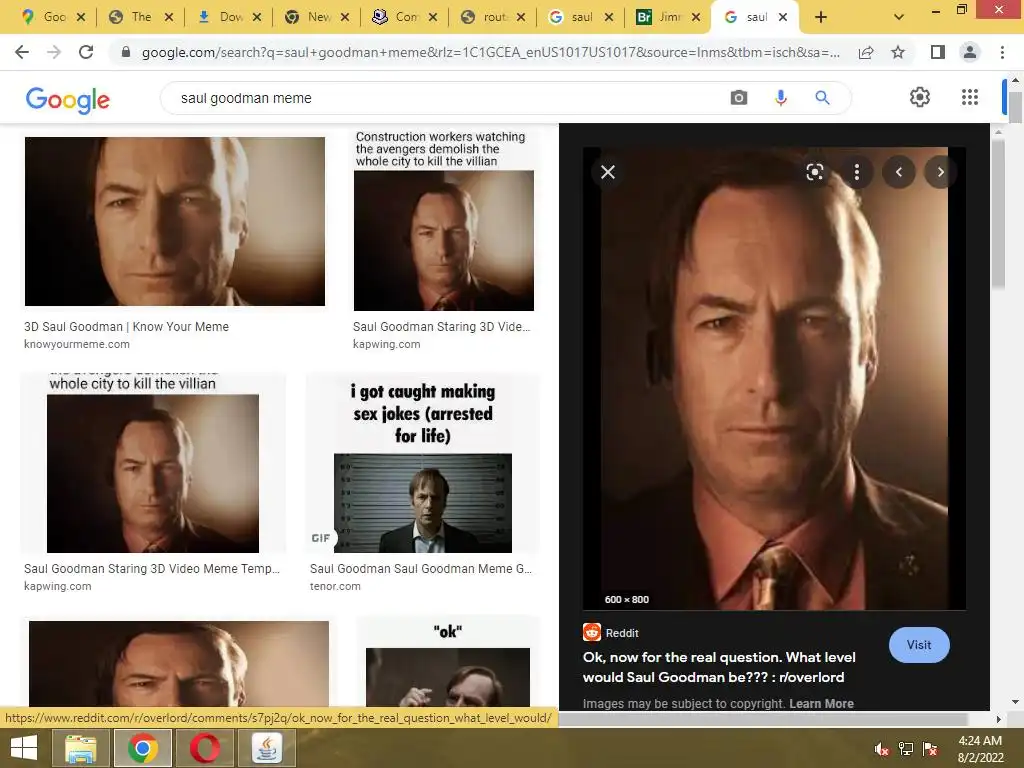The width and height of the screenshot is (1024, 768).
Task: Click the 'Saul Goodman Staring 3D Vide...' caption
Action: (441, 327)
